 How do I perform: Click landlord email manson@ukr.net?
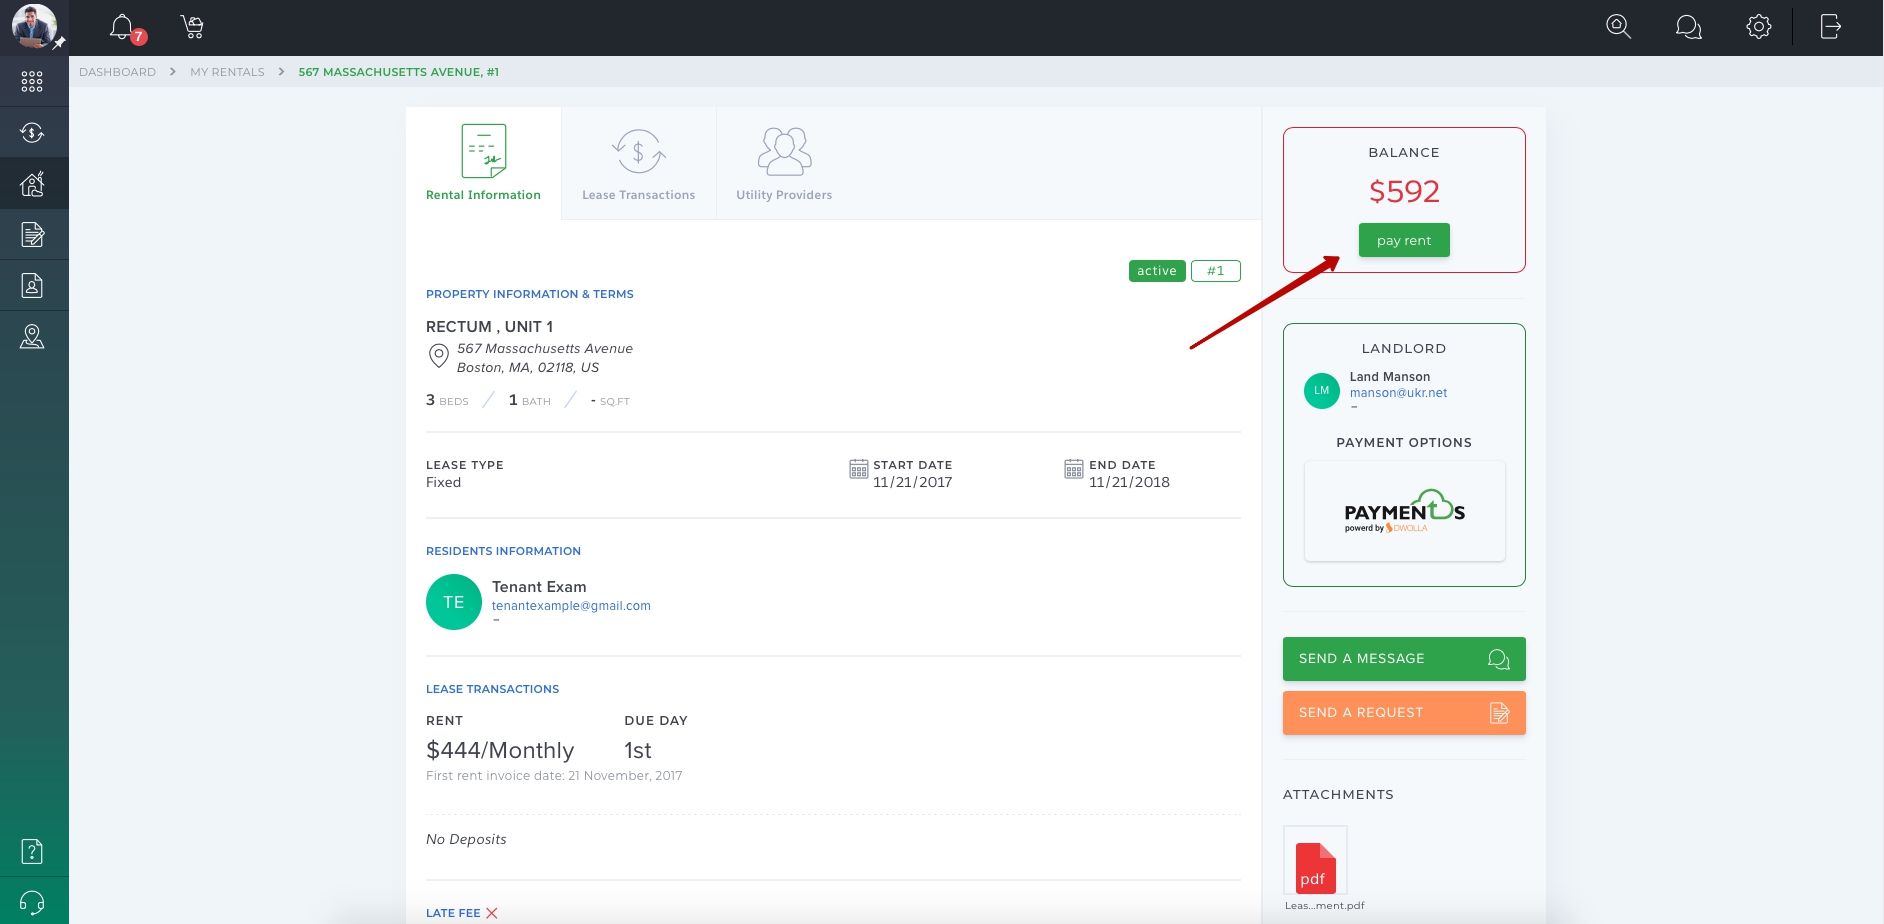pyautogui.click(x=1398, y=393)
